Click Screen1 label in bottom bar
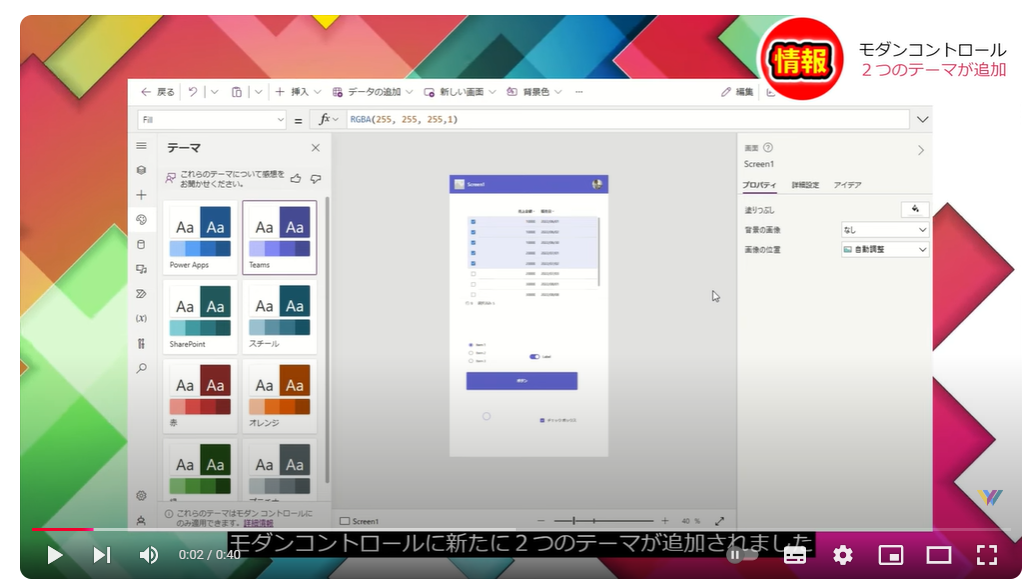Screen dimensions: 1033x585 (x=359, y=521)
